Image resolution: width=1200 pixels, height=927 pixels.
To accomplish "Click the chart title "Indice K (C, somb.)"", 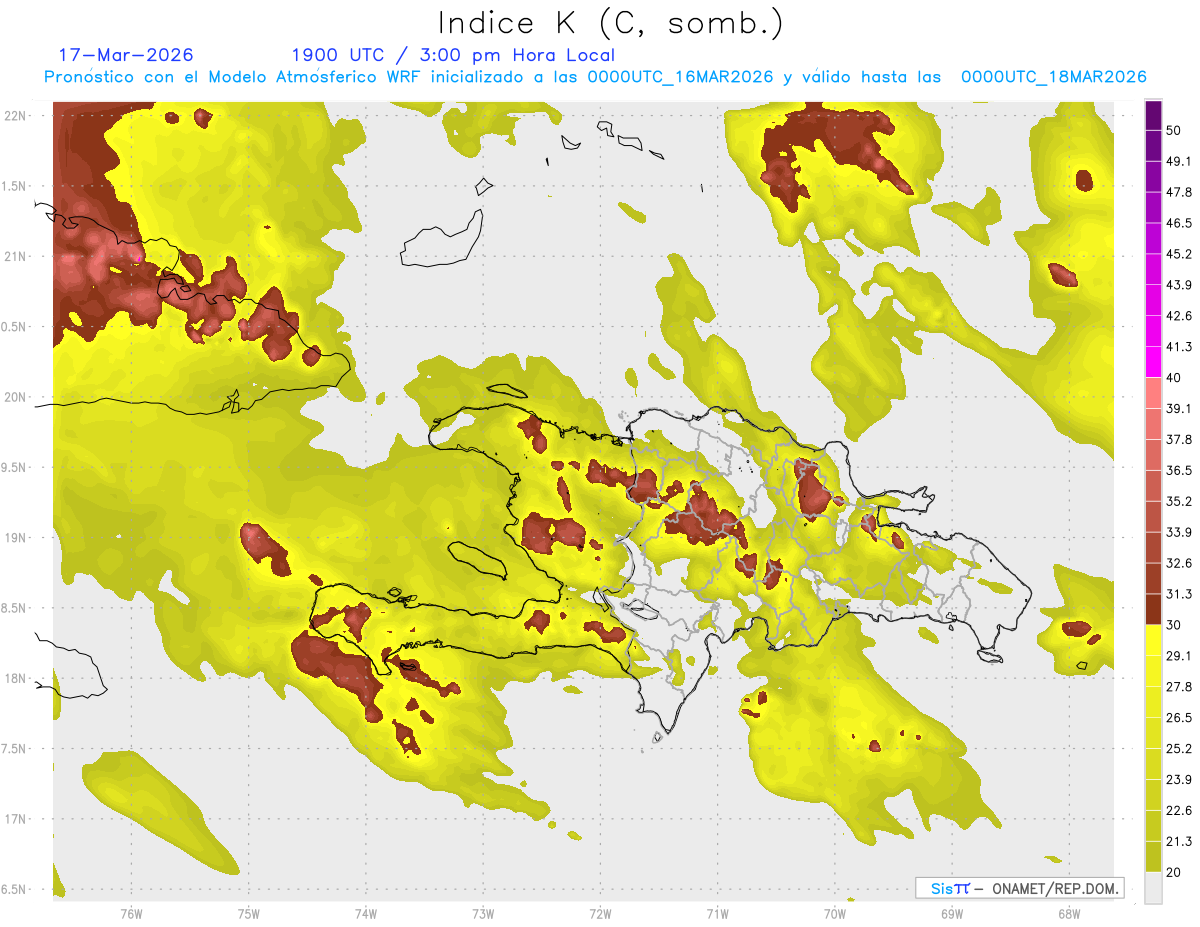I will (x=610, y=23).
